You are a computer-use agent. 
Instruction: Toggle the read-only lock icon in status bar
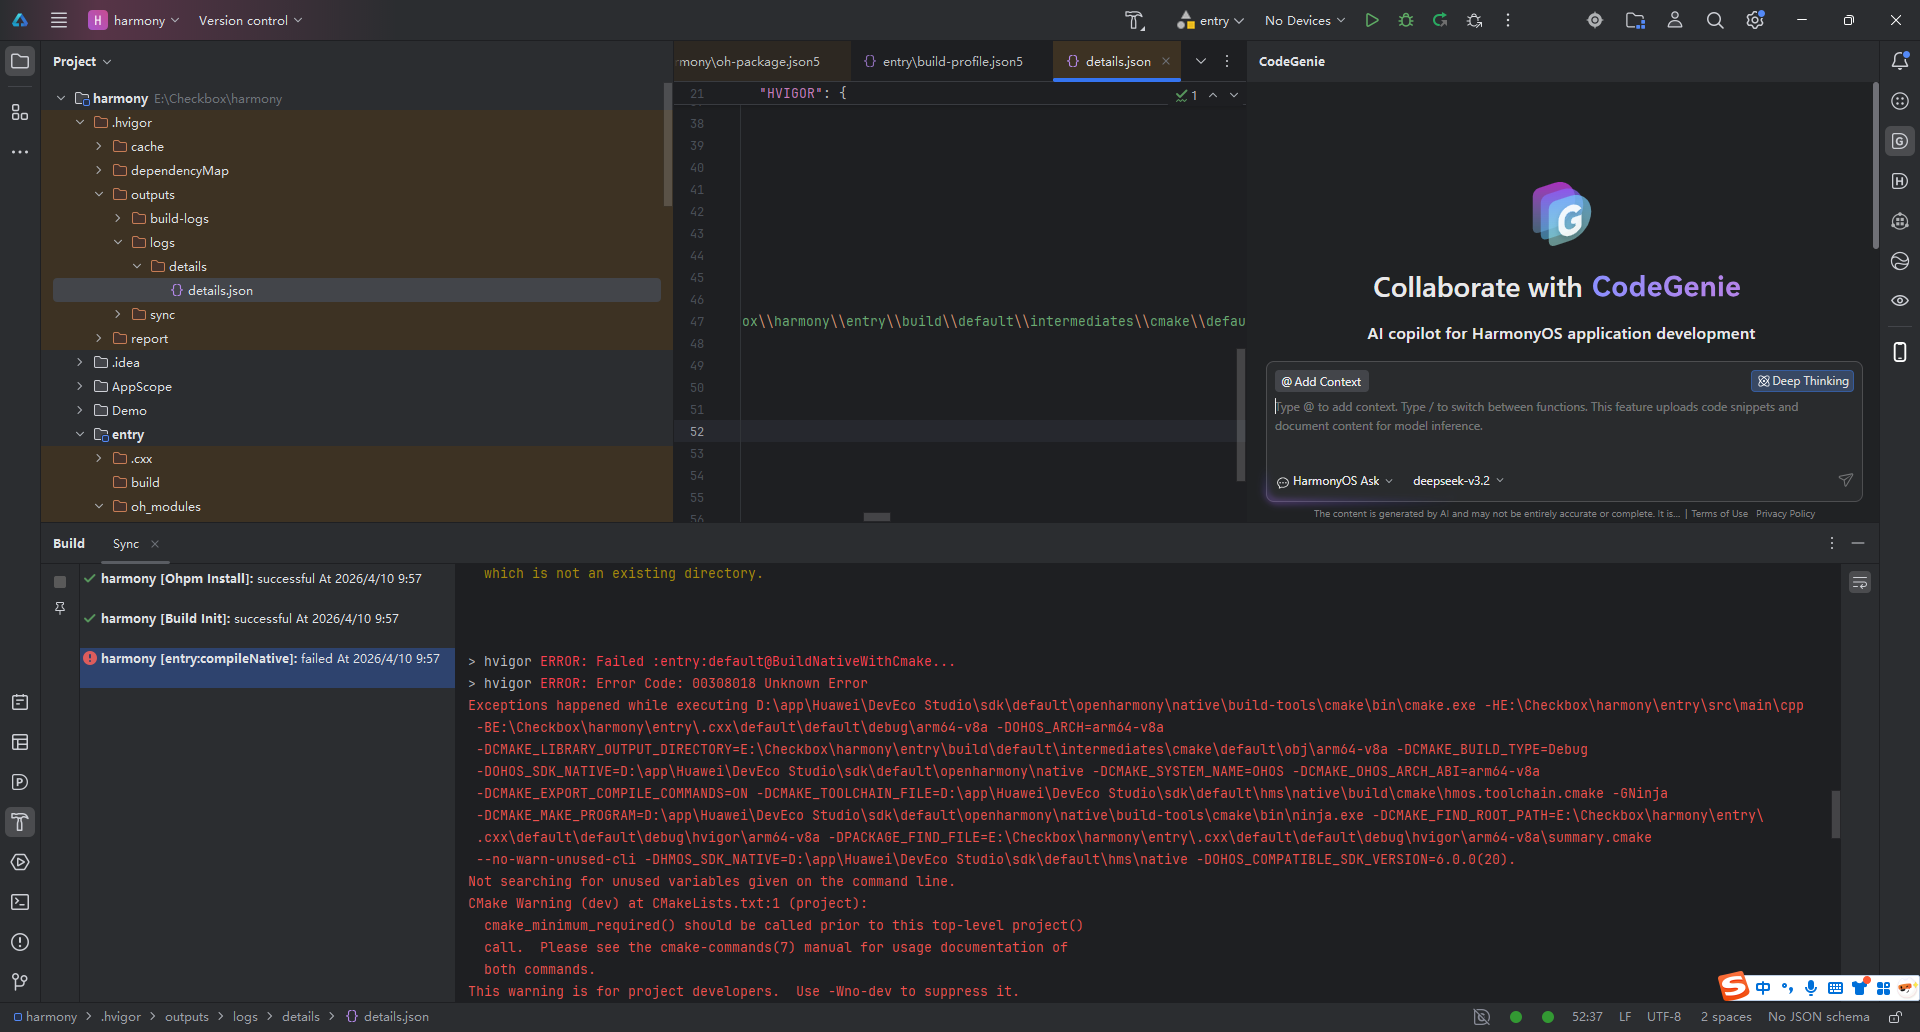click(x=1895, y=1017)
